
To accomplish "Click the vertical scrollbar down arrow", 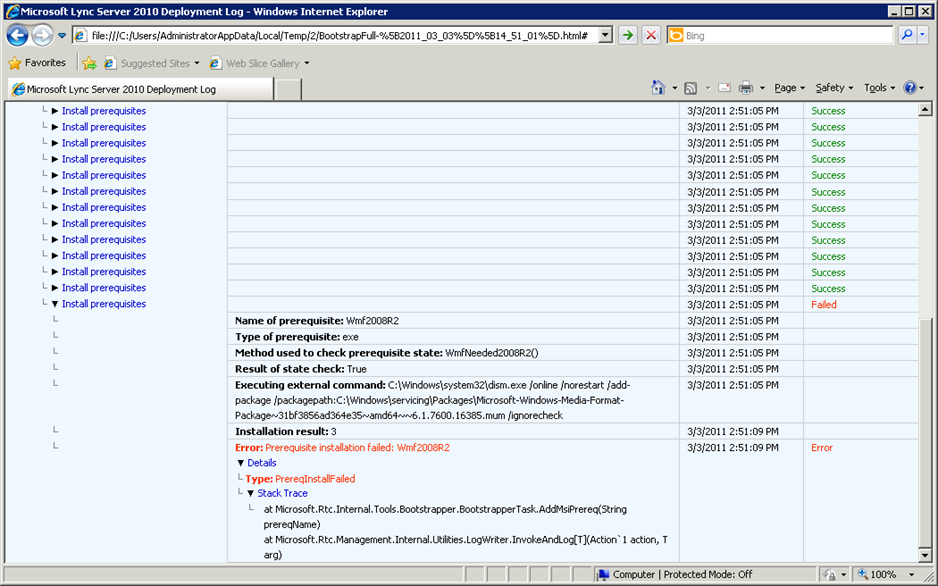I will (x=925, y=556).
